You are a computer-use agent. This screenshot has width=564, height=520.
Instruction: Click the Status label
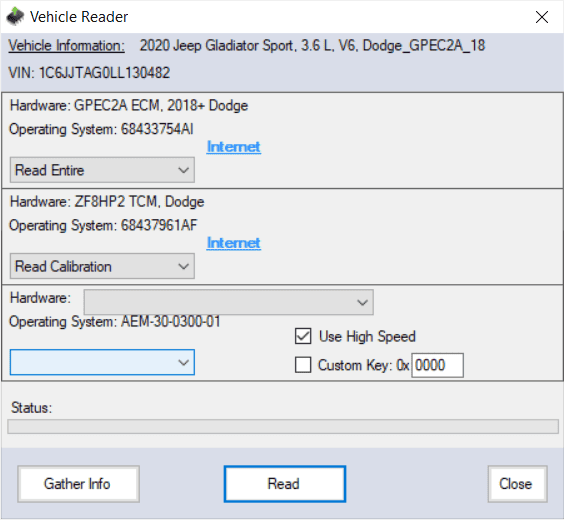click(x=32, y=408)
